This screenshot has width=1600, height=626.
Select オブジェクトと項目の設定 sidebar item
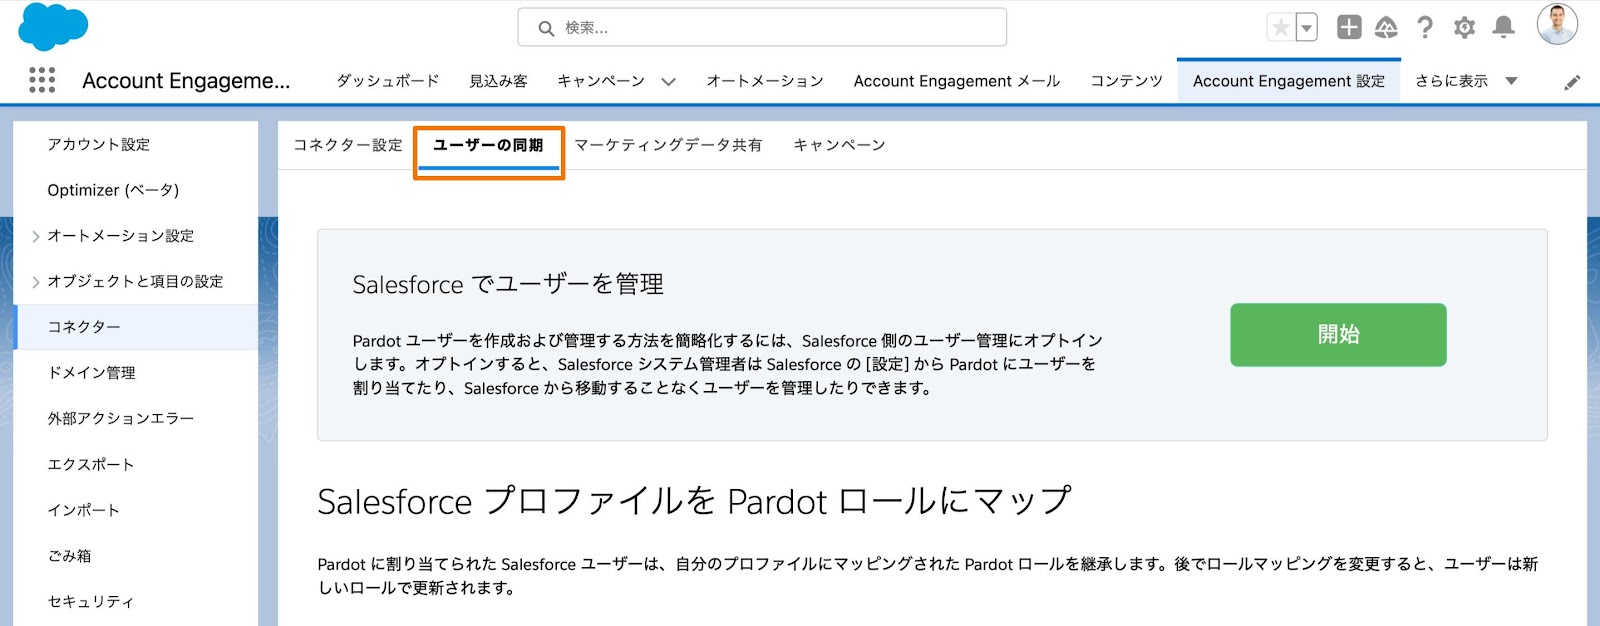(135, 282)
